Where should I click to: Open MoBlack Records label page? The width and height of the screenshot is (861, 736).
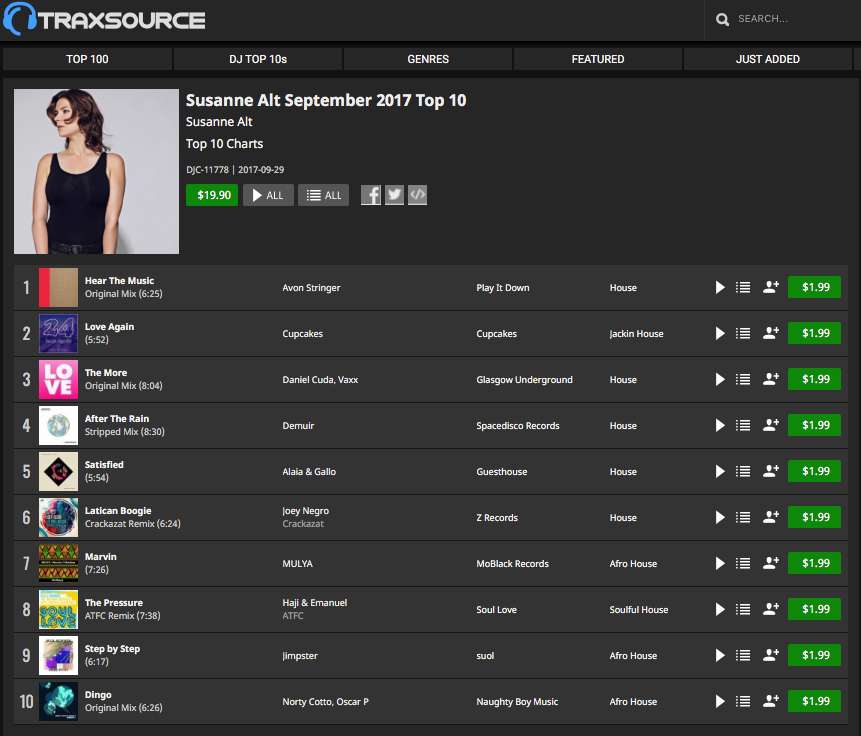tap(512, 564)
